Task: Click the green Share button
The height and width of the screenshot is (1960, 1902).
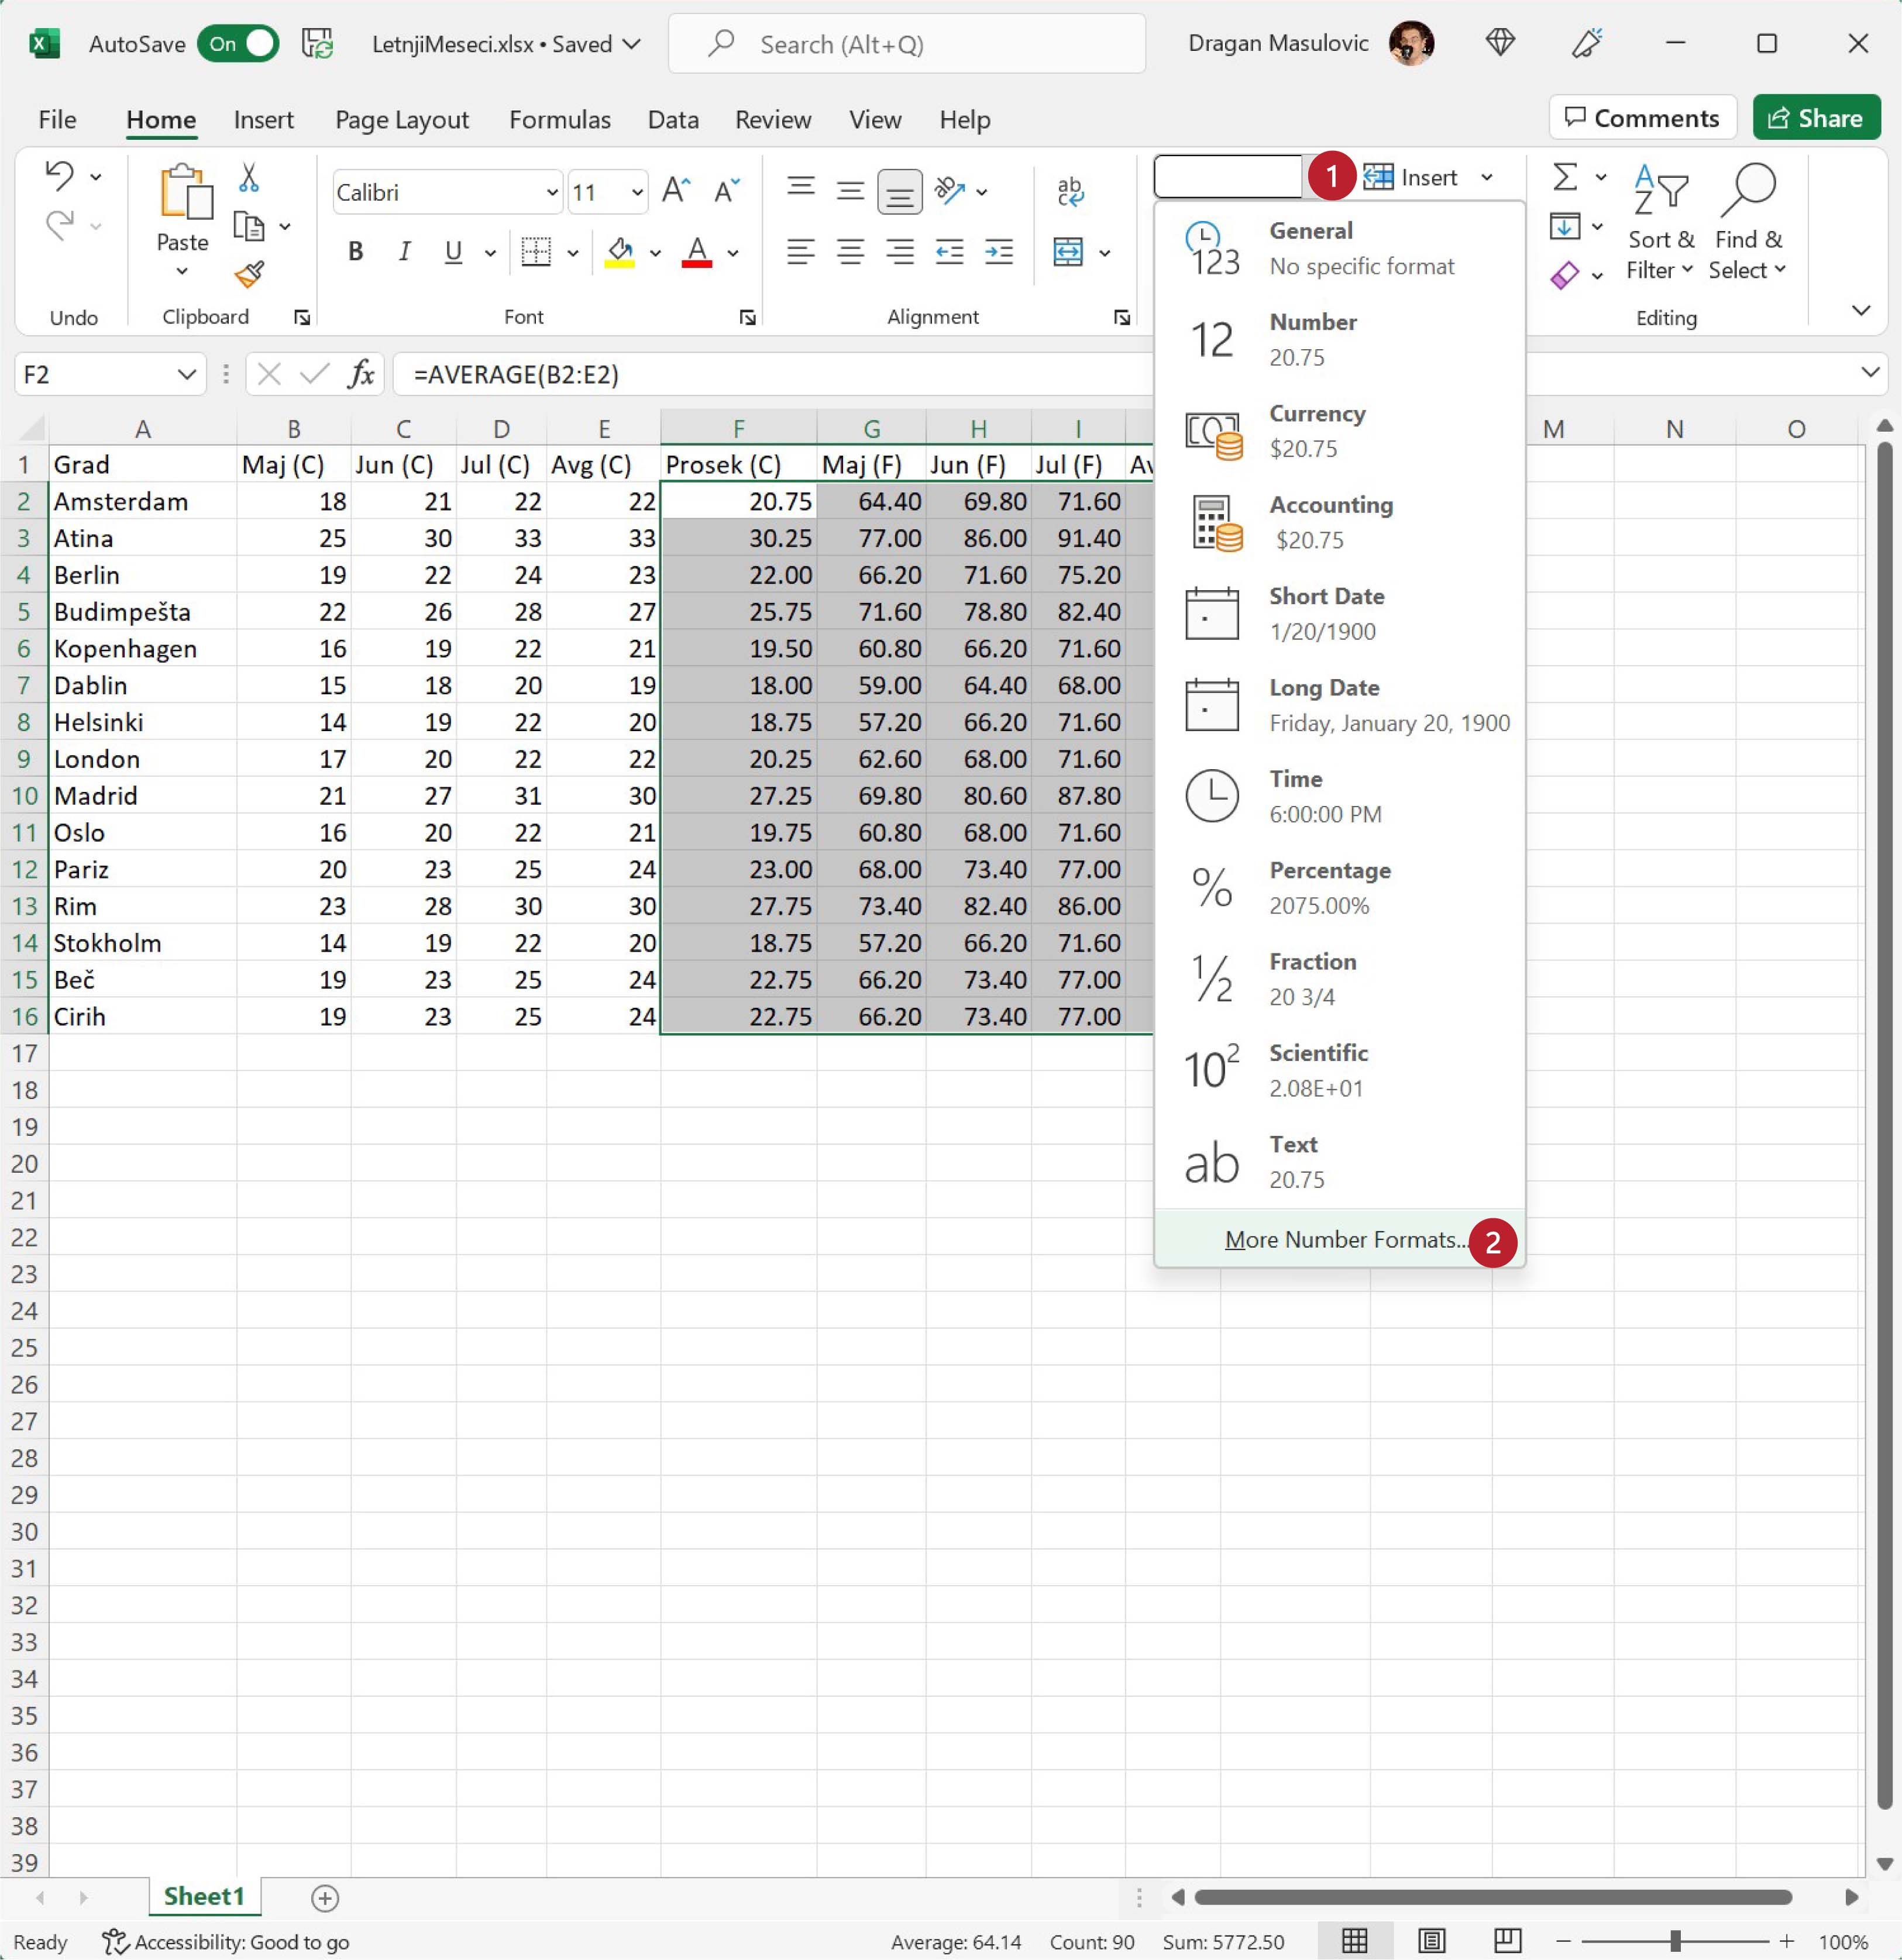Action: click(1815, 118)
